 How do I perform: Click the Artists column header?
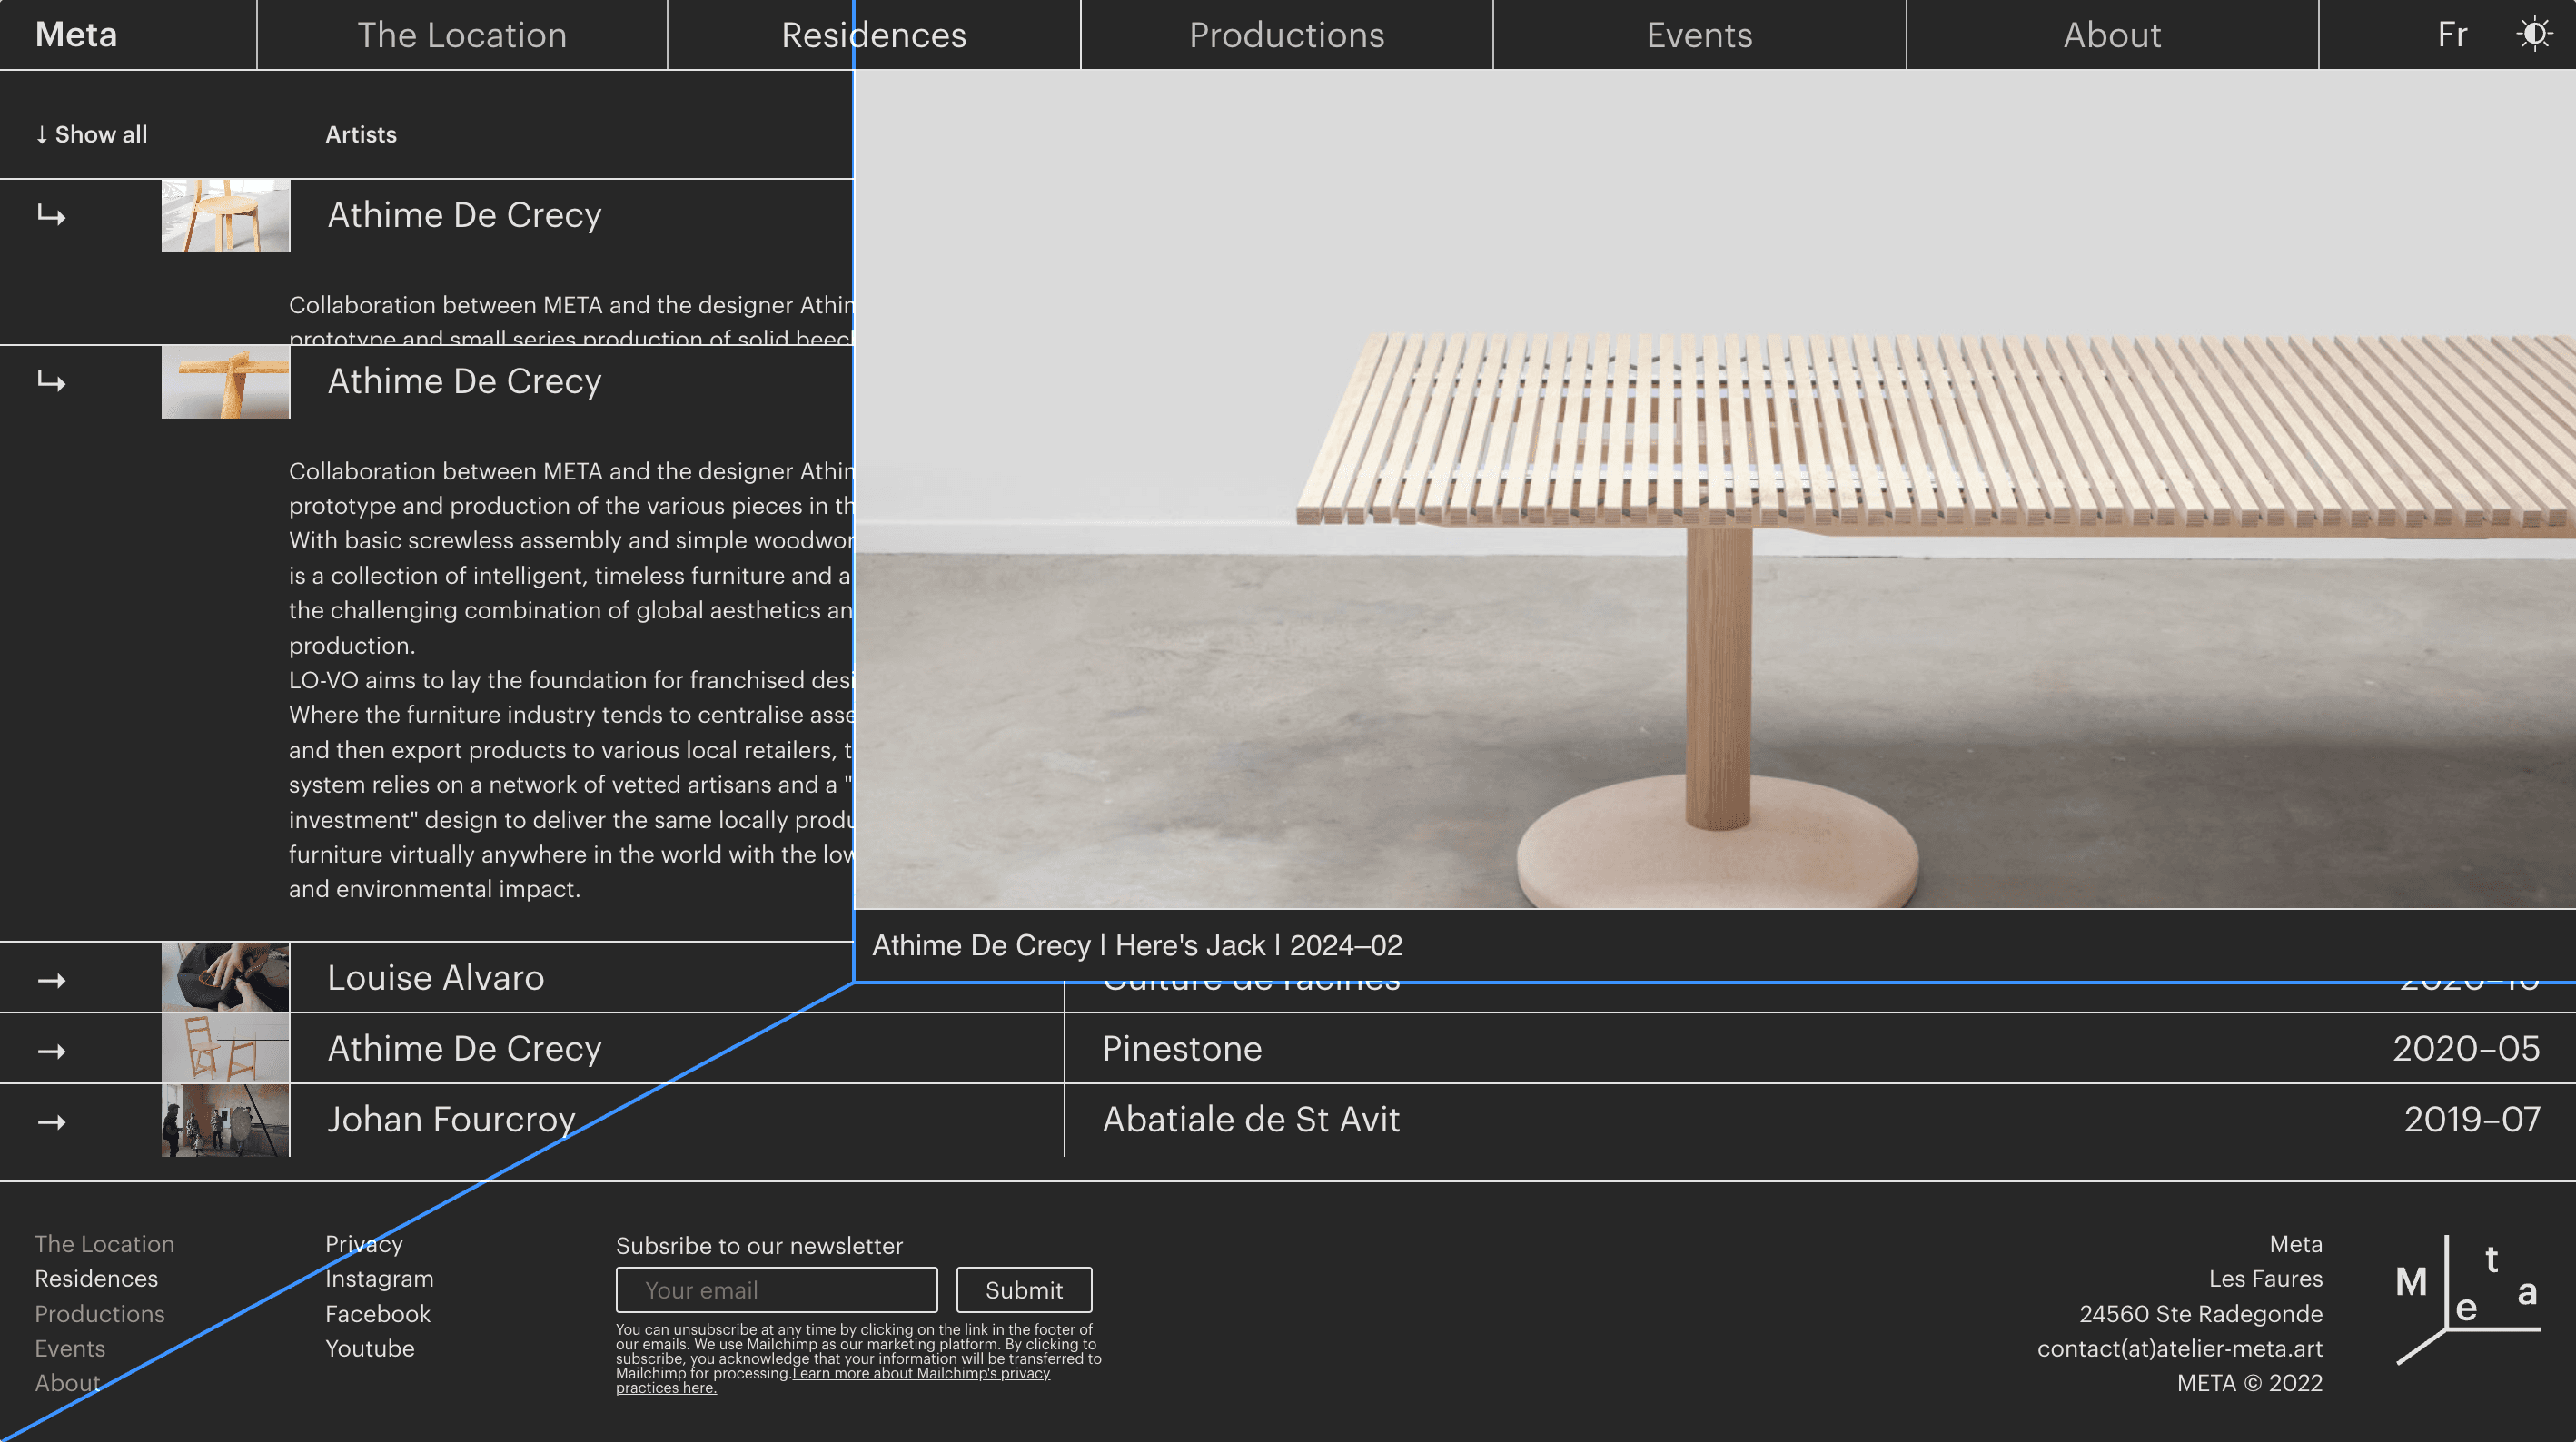360,133
